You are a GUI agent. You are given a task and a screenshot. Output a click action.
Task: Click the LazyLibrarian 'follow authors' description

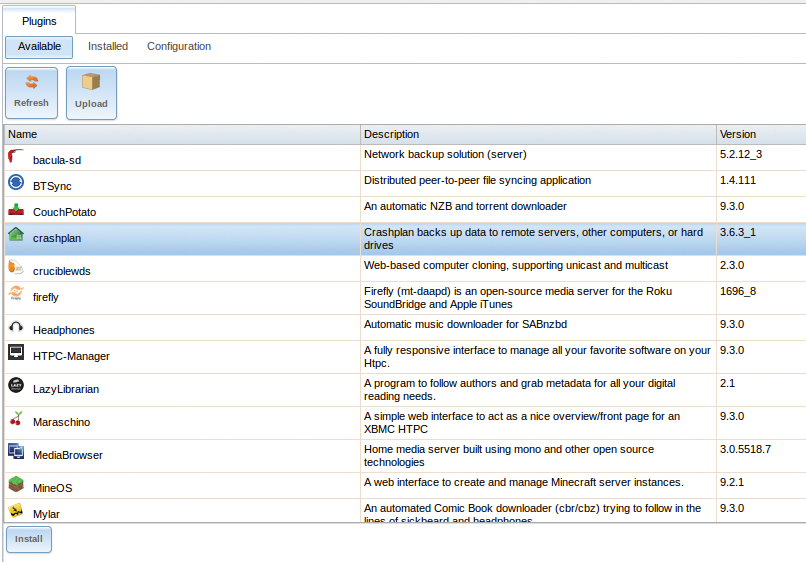click(520, 390)
